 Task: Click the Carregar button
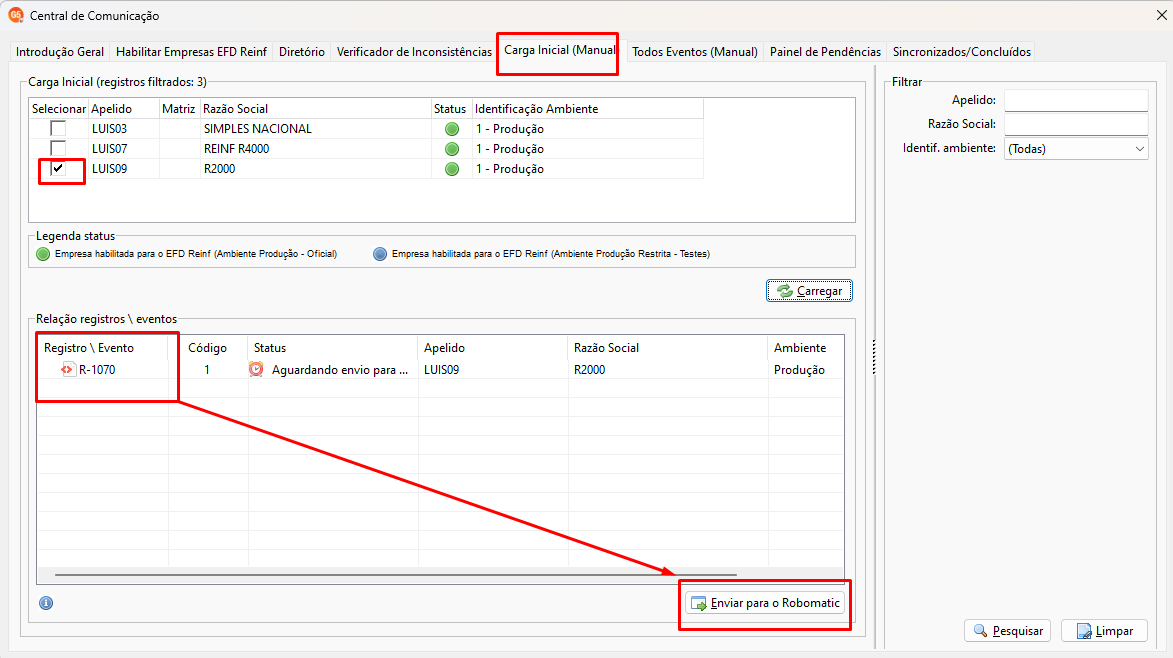pyautogui.click(x=809, y=291)
